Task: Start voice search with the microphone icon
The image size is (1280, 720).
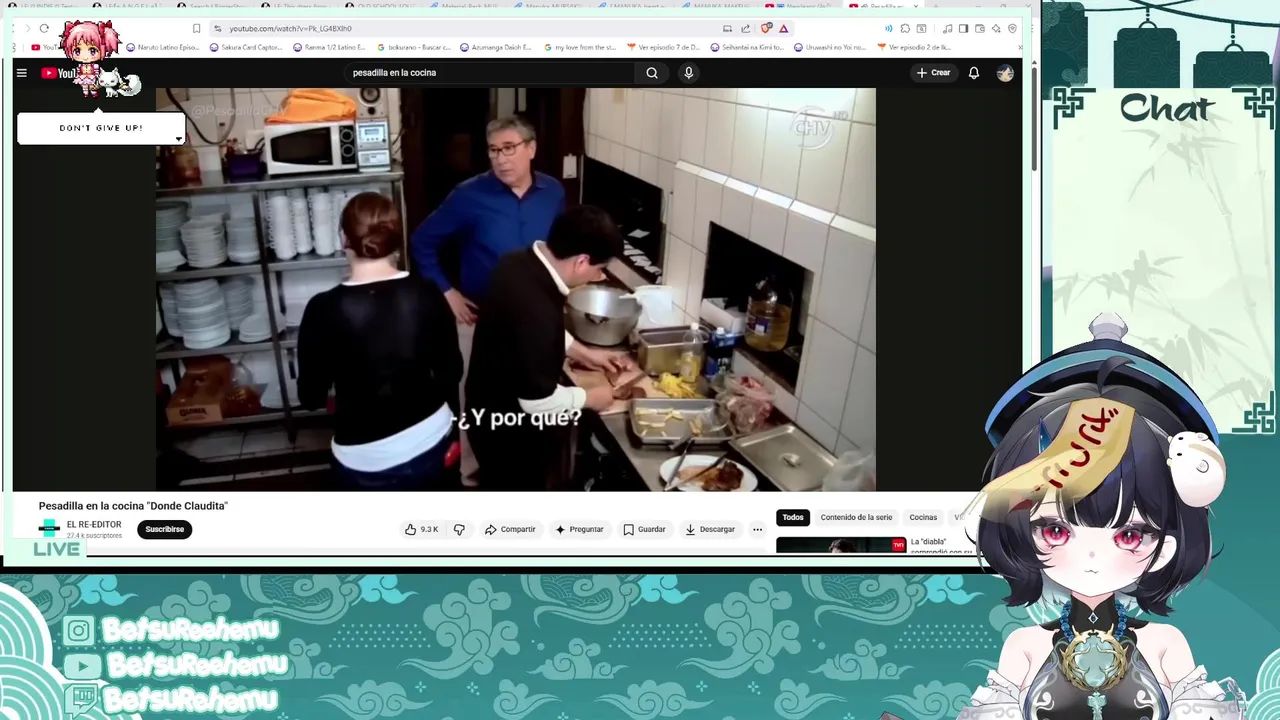Action: coord(688,73)
